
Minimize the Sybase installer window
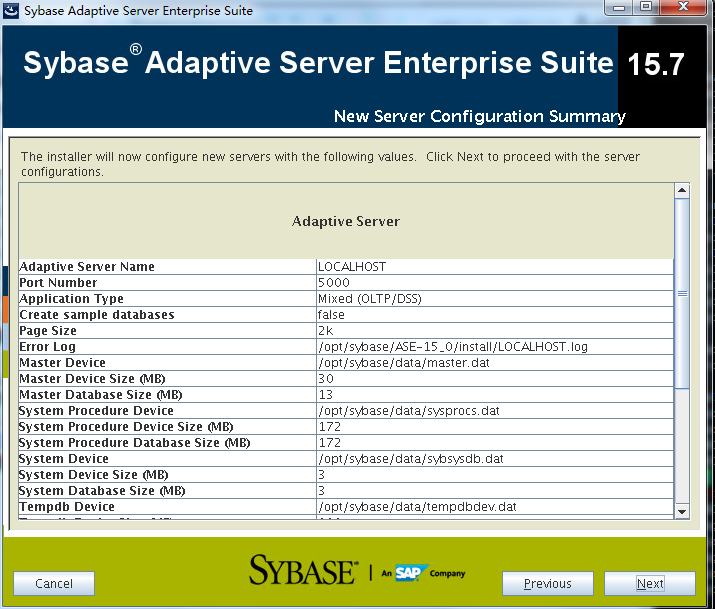(x=619, y=7)
